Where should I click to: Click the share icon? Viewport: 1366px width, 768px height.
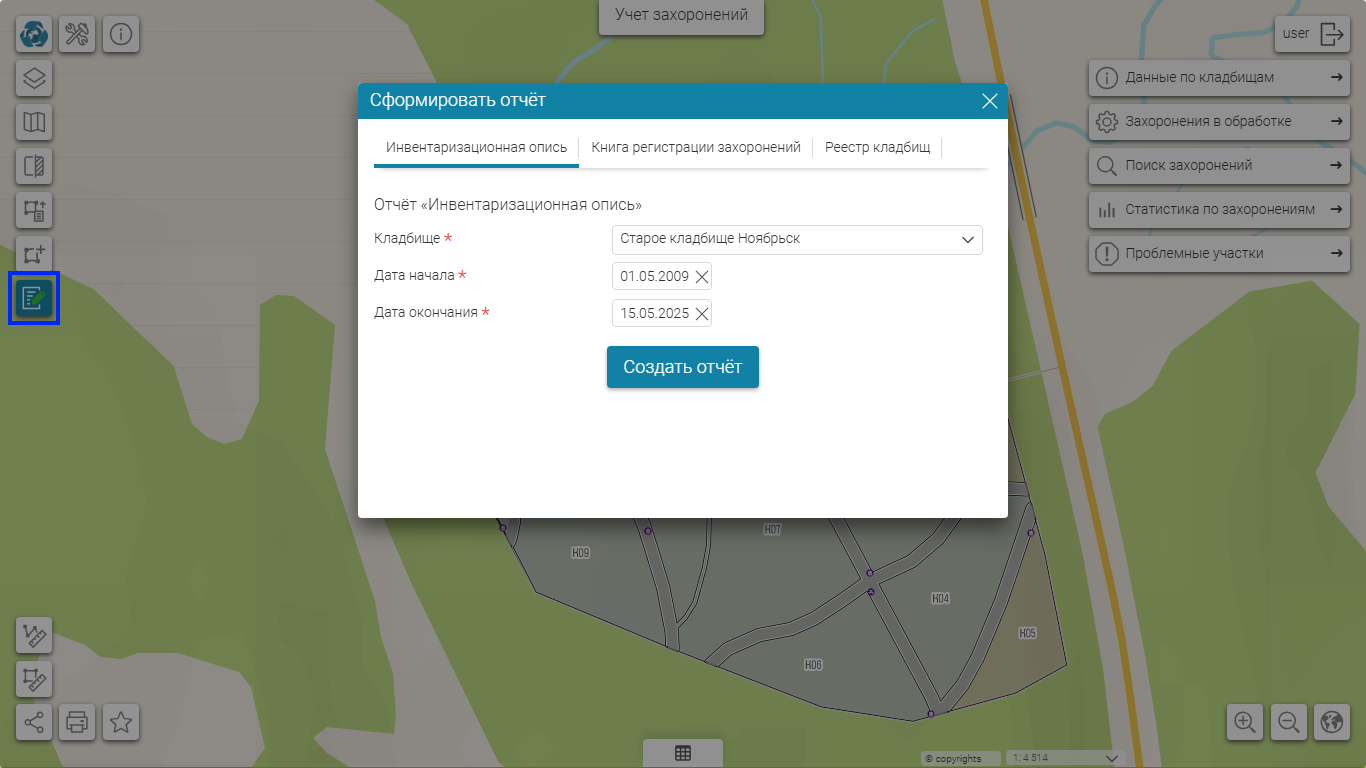[x=34, y=721]
